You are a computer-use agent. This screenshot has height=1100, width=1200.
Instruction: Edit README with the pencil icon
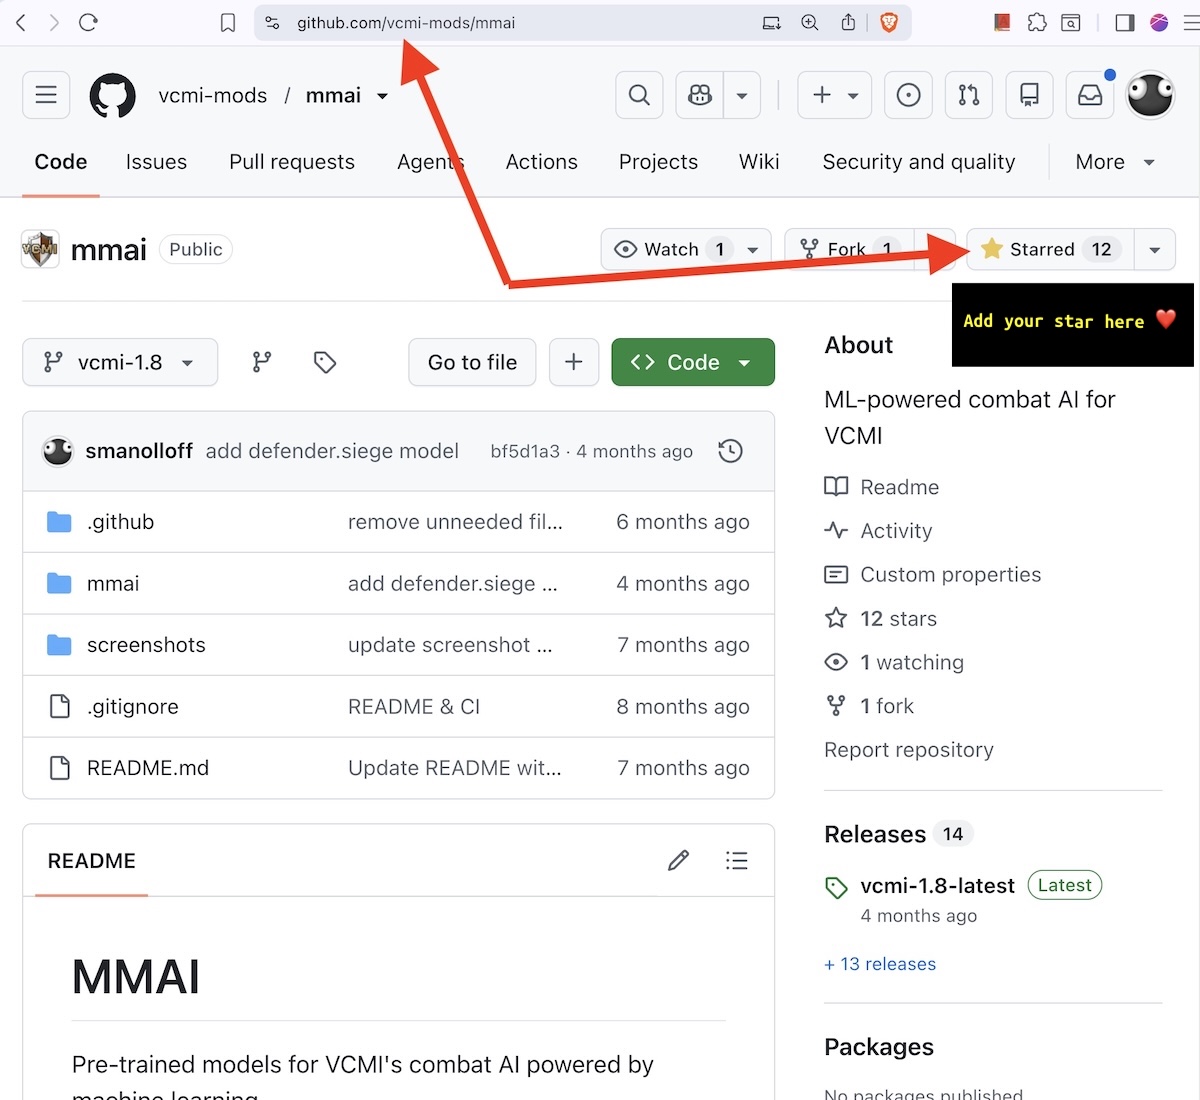tap(679, 860)
